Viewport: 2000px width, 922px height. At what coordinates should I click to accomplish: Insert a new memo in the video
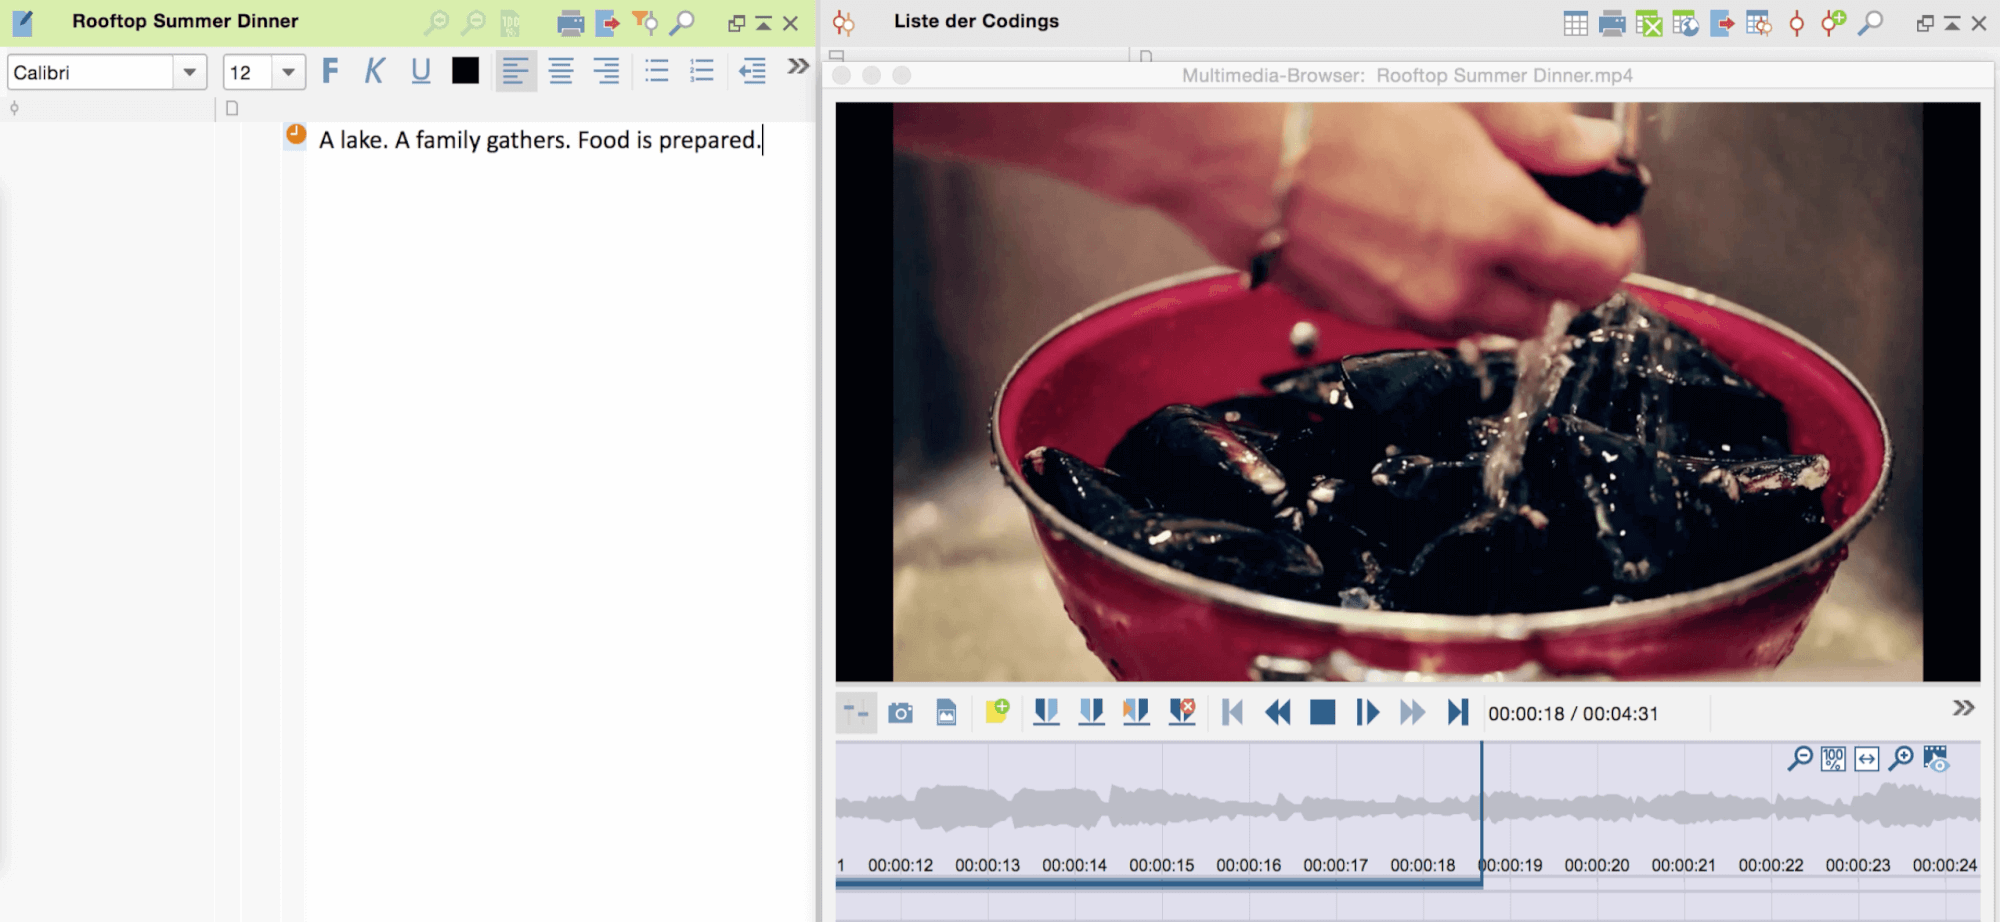[997, 712]
